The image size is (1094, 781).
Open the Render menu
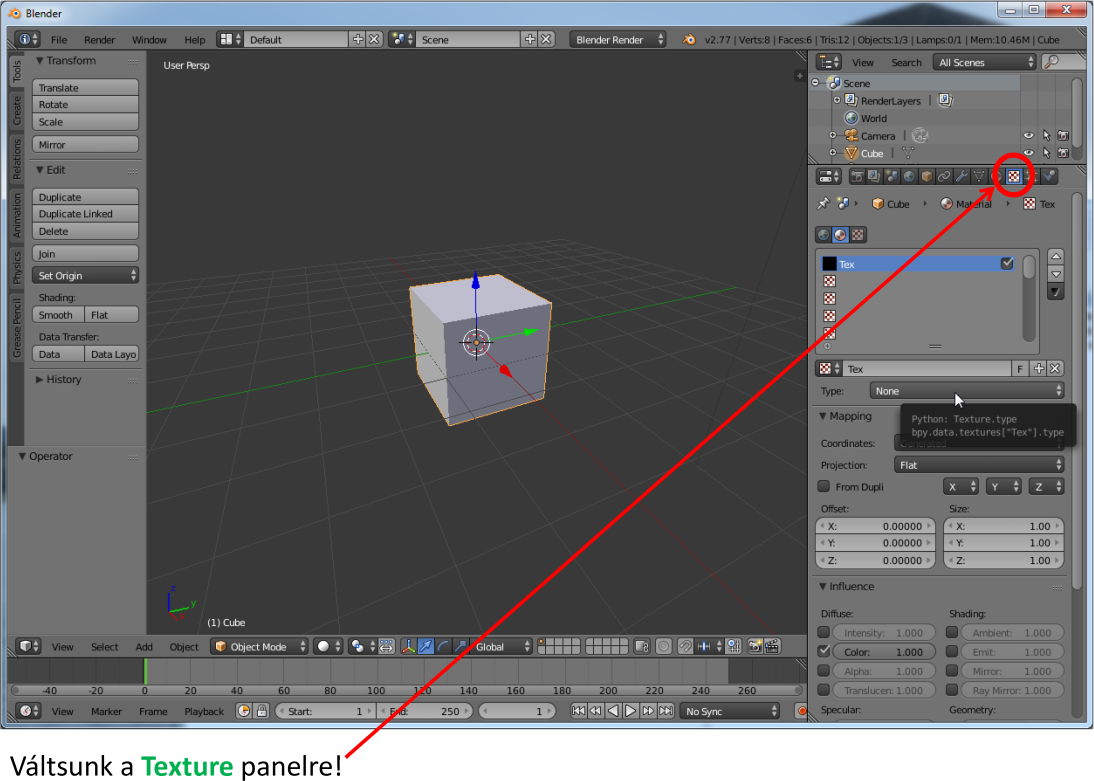[x=99, y=40]
